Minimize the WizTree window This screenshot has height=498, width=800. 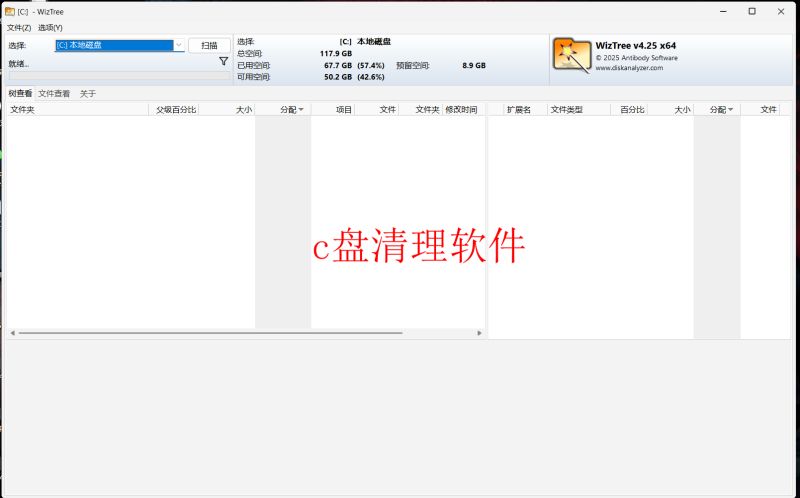tap(723, 11)
